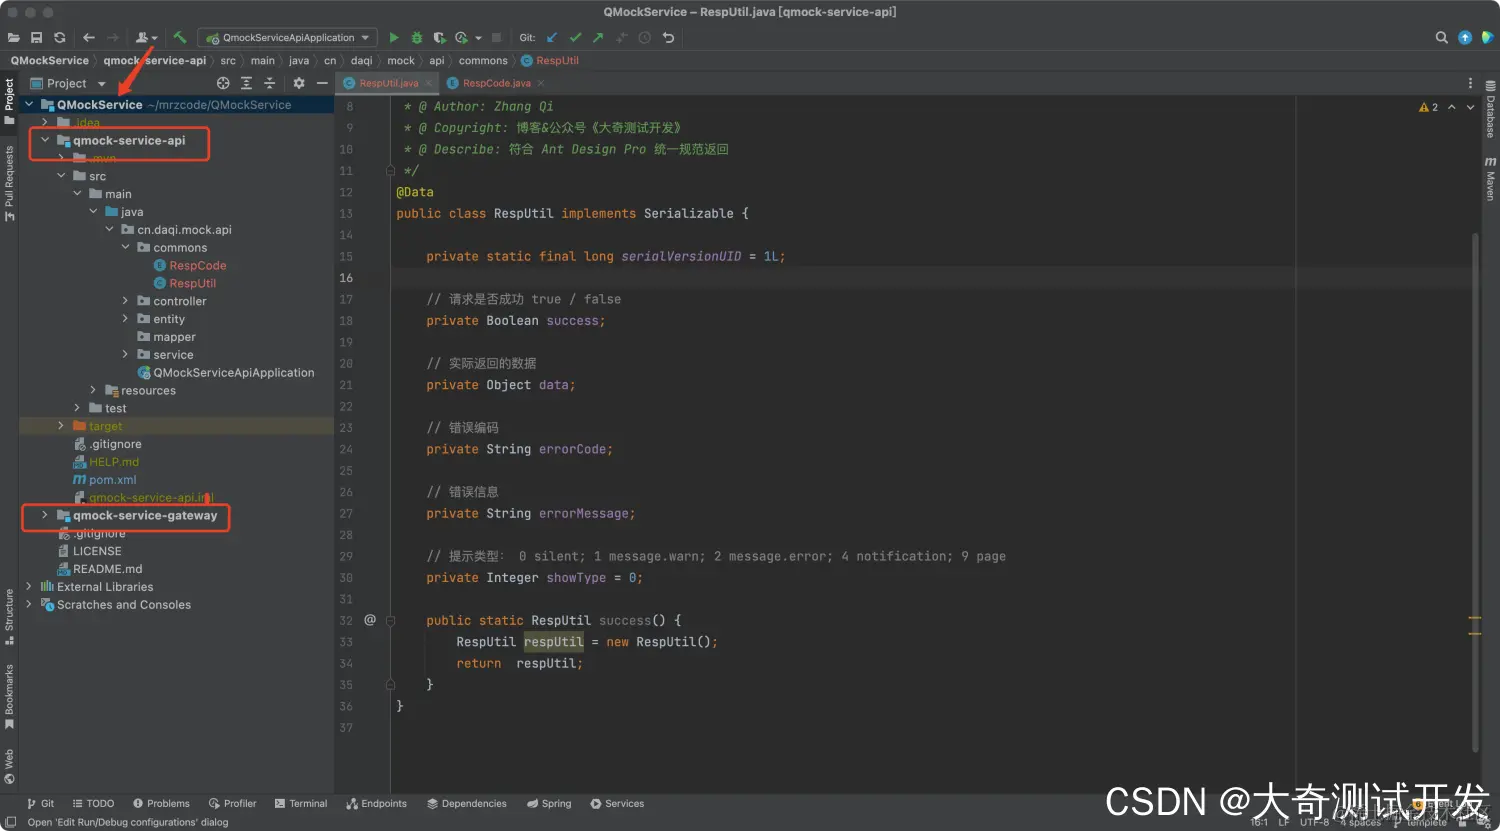
Task: Open the Profiler tool window
Action: (233, 803)
